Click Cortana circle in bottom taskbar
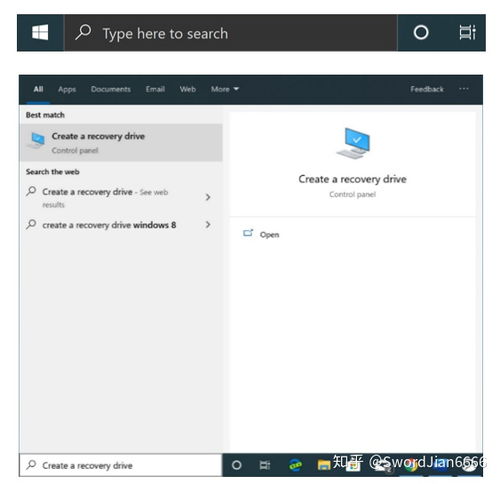Viewport: 500px width, 484px height. click(236, 465)
